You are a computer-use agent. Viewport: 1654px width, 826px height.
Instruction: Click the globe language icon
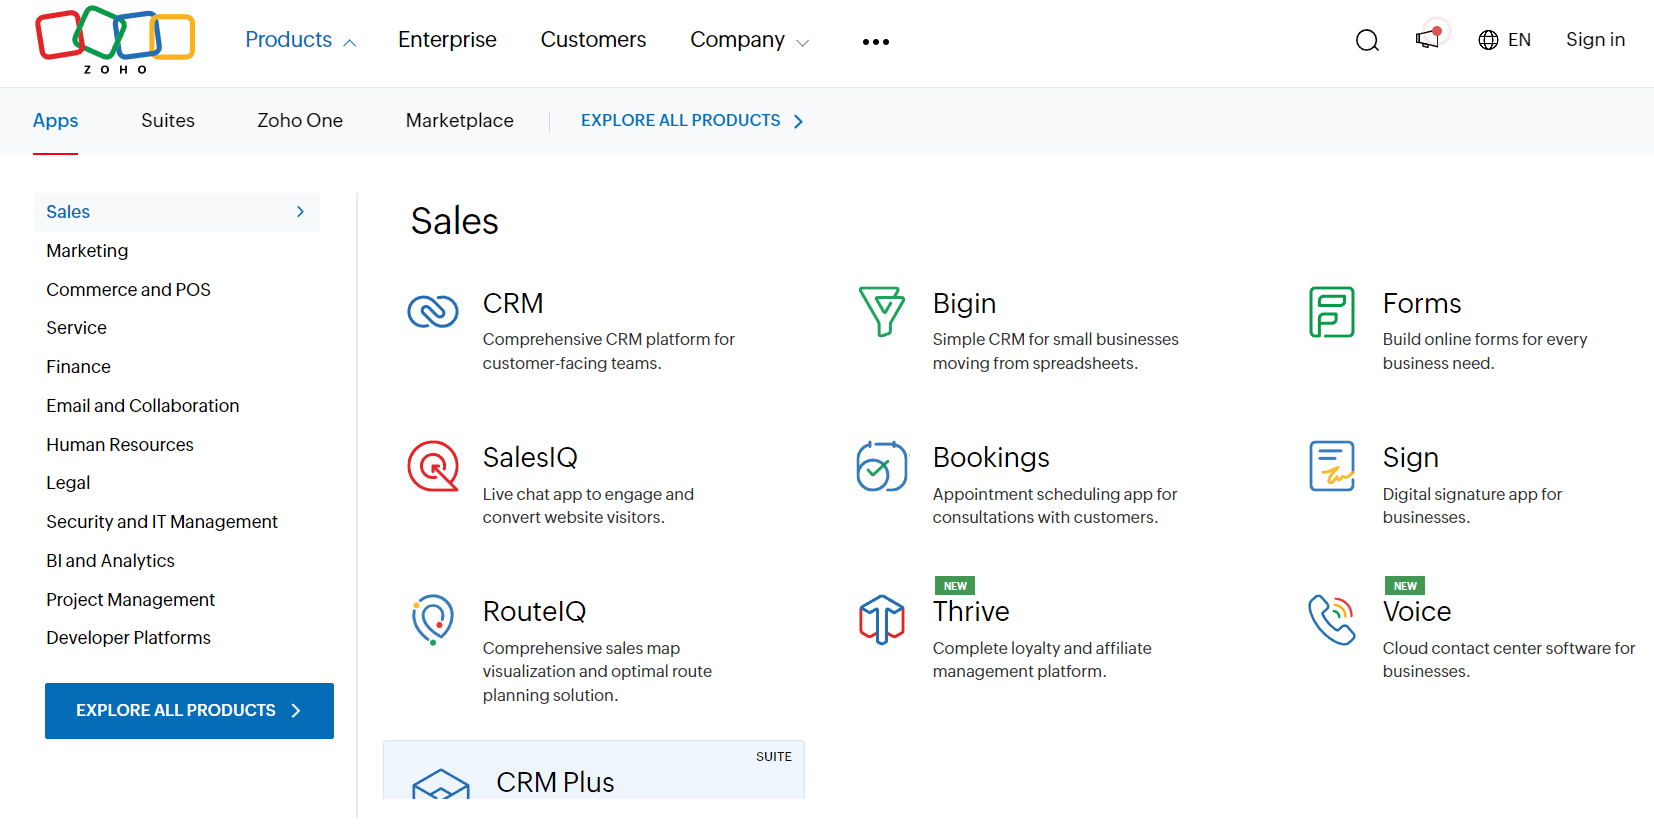point(1488,40)
